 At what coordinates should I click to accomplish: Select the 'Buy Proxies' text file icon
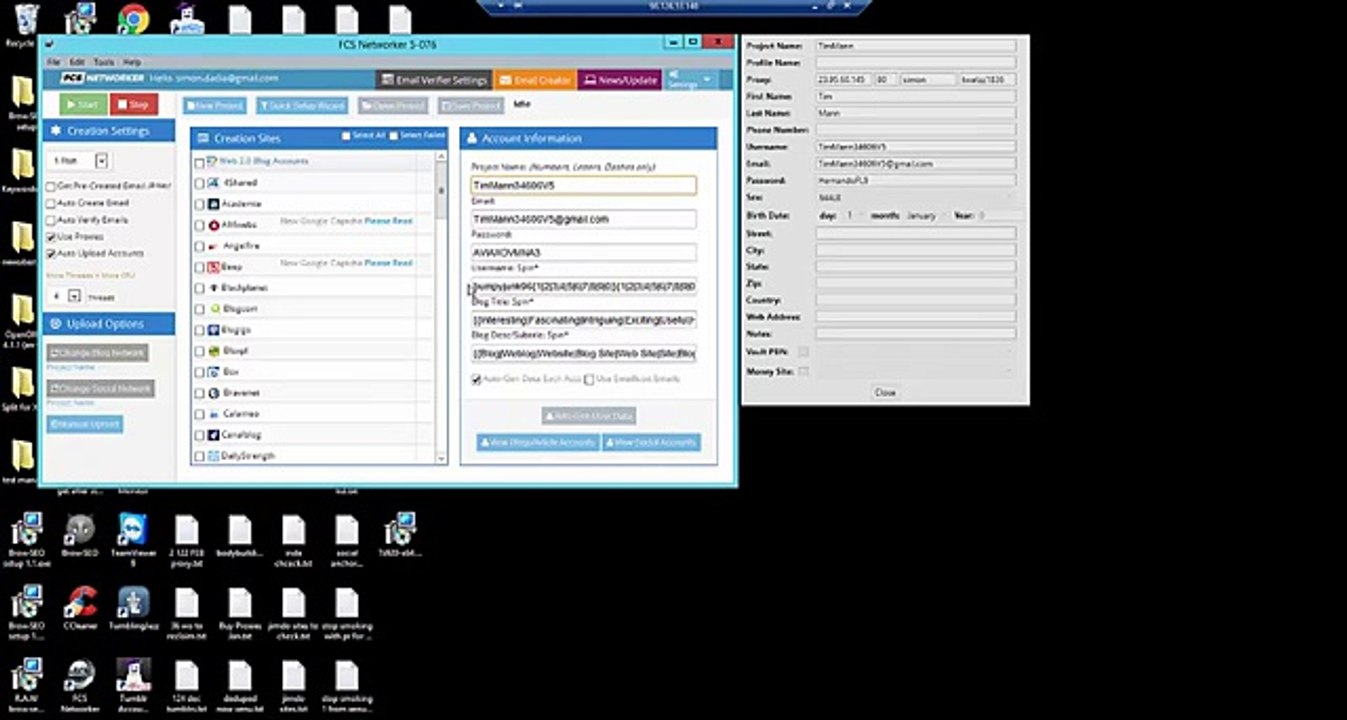point(240,612)
